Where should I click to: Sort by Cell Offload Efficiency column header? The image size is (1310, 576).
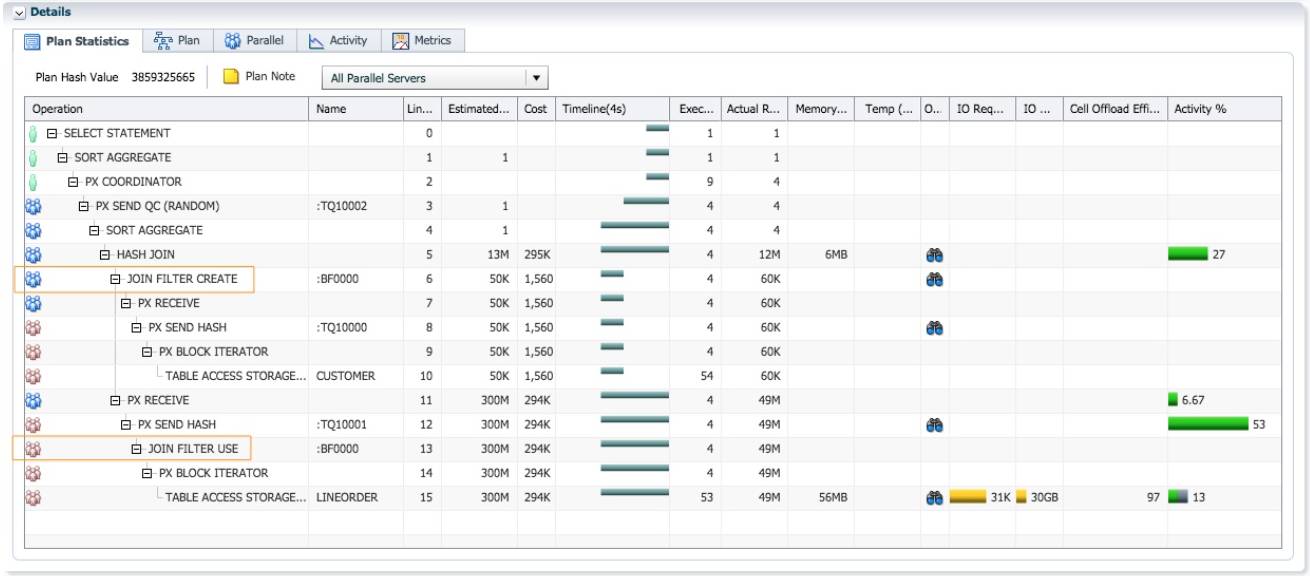tap(1114, 109)
